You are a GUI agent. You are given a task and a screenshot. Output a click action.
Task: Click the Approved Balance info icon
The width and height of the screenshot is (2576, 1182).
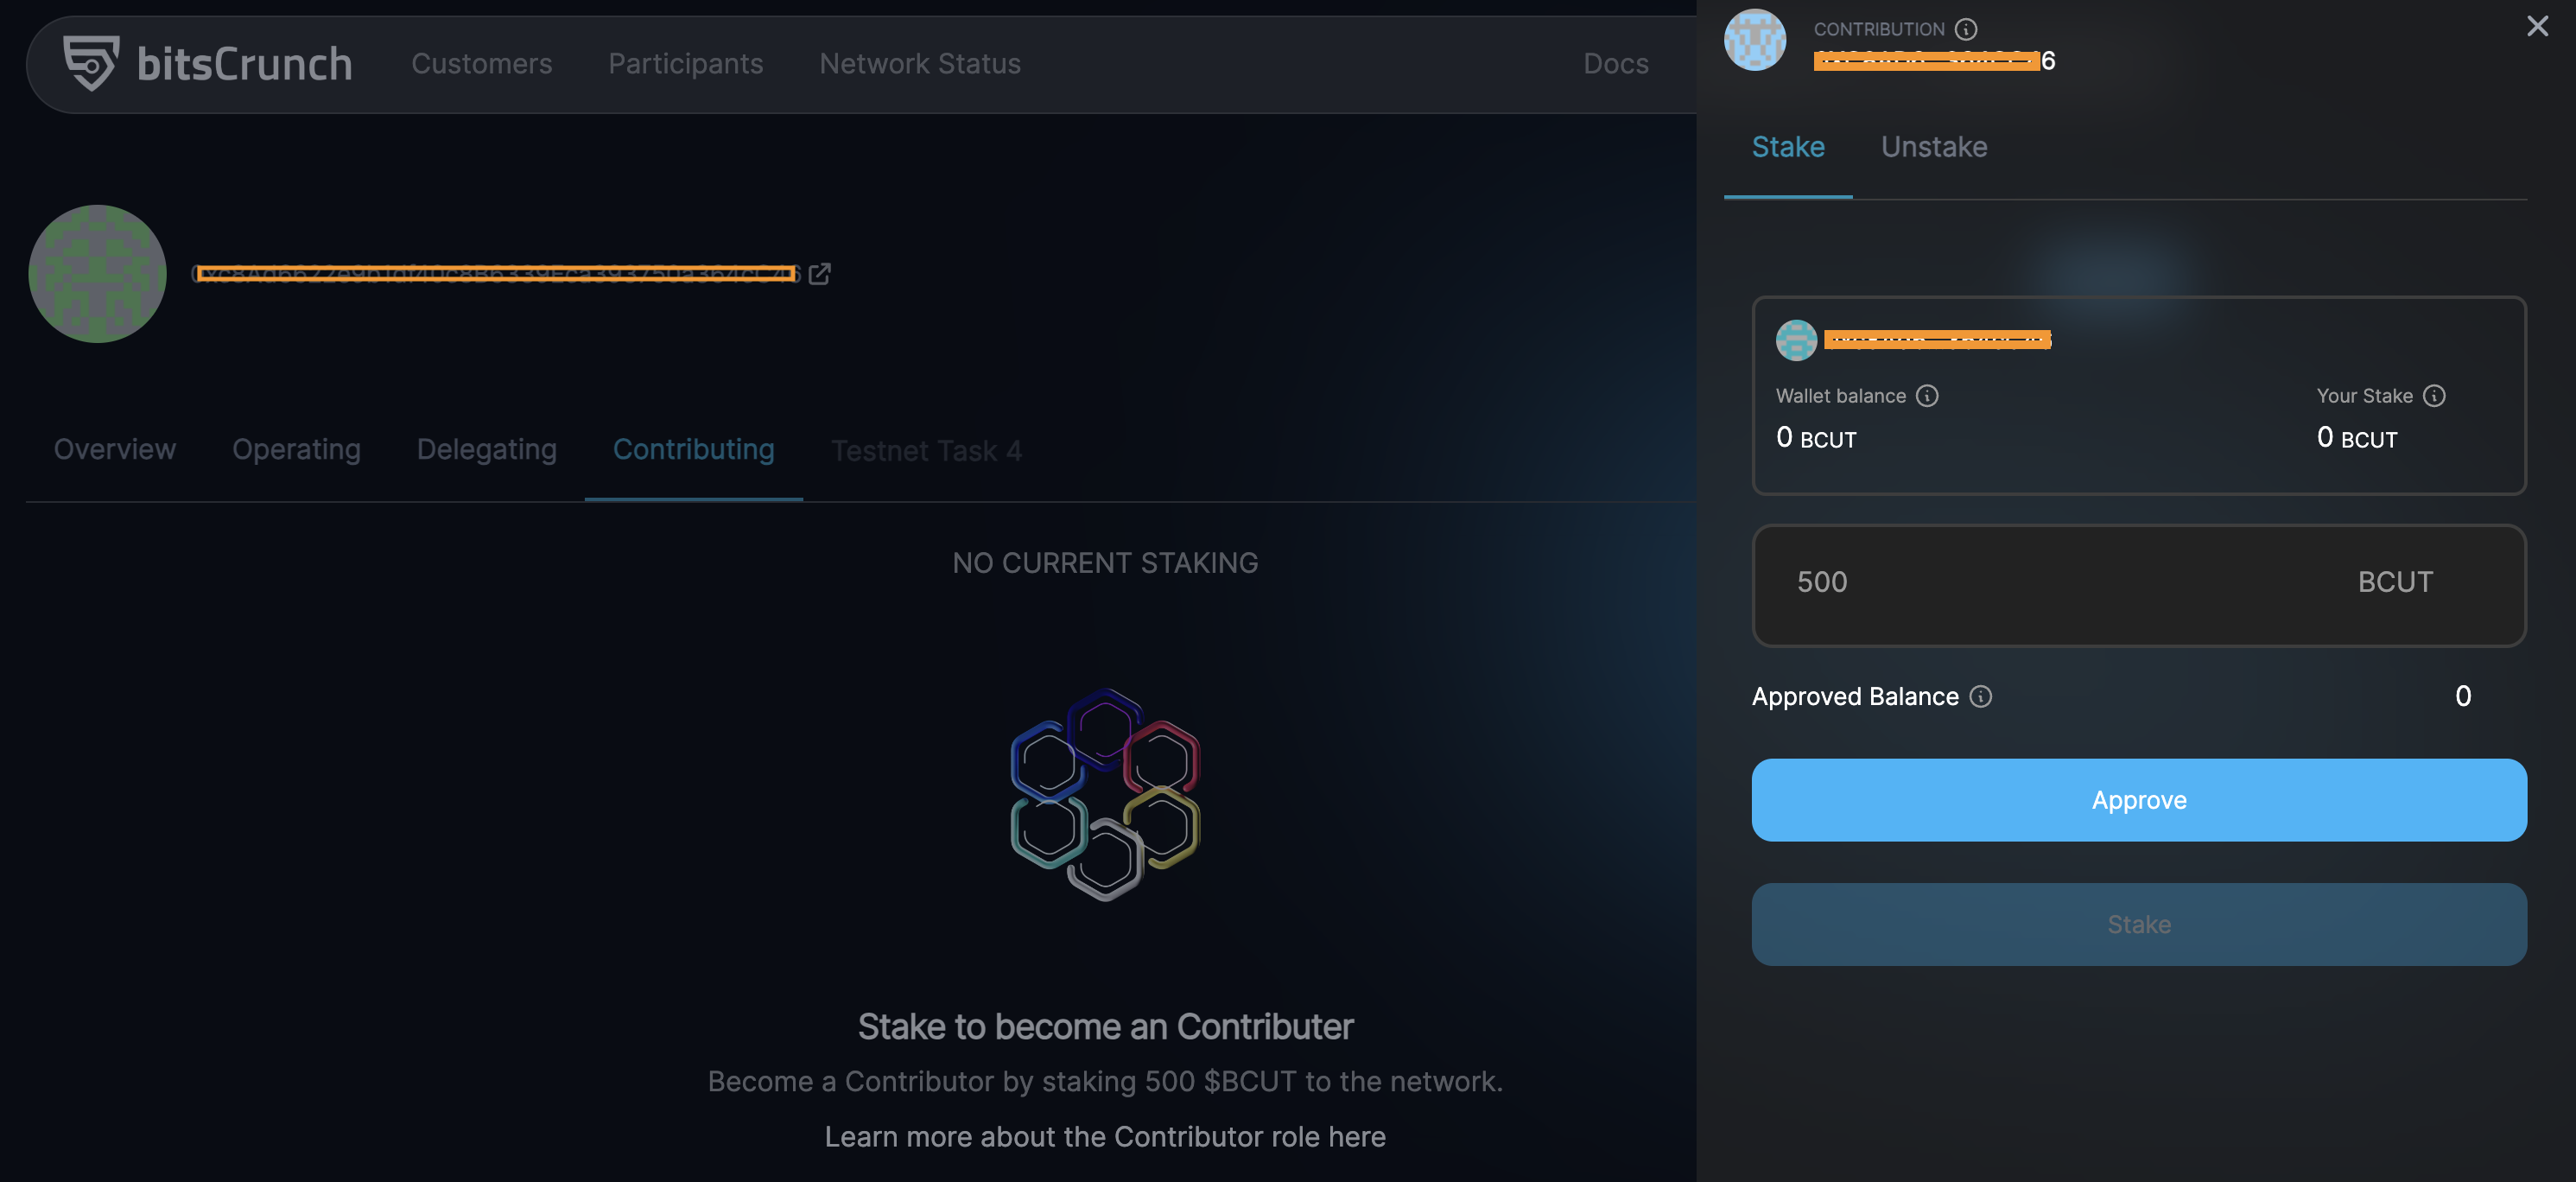1980,696
